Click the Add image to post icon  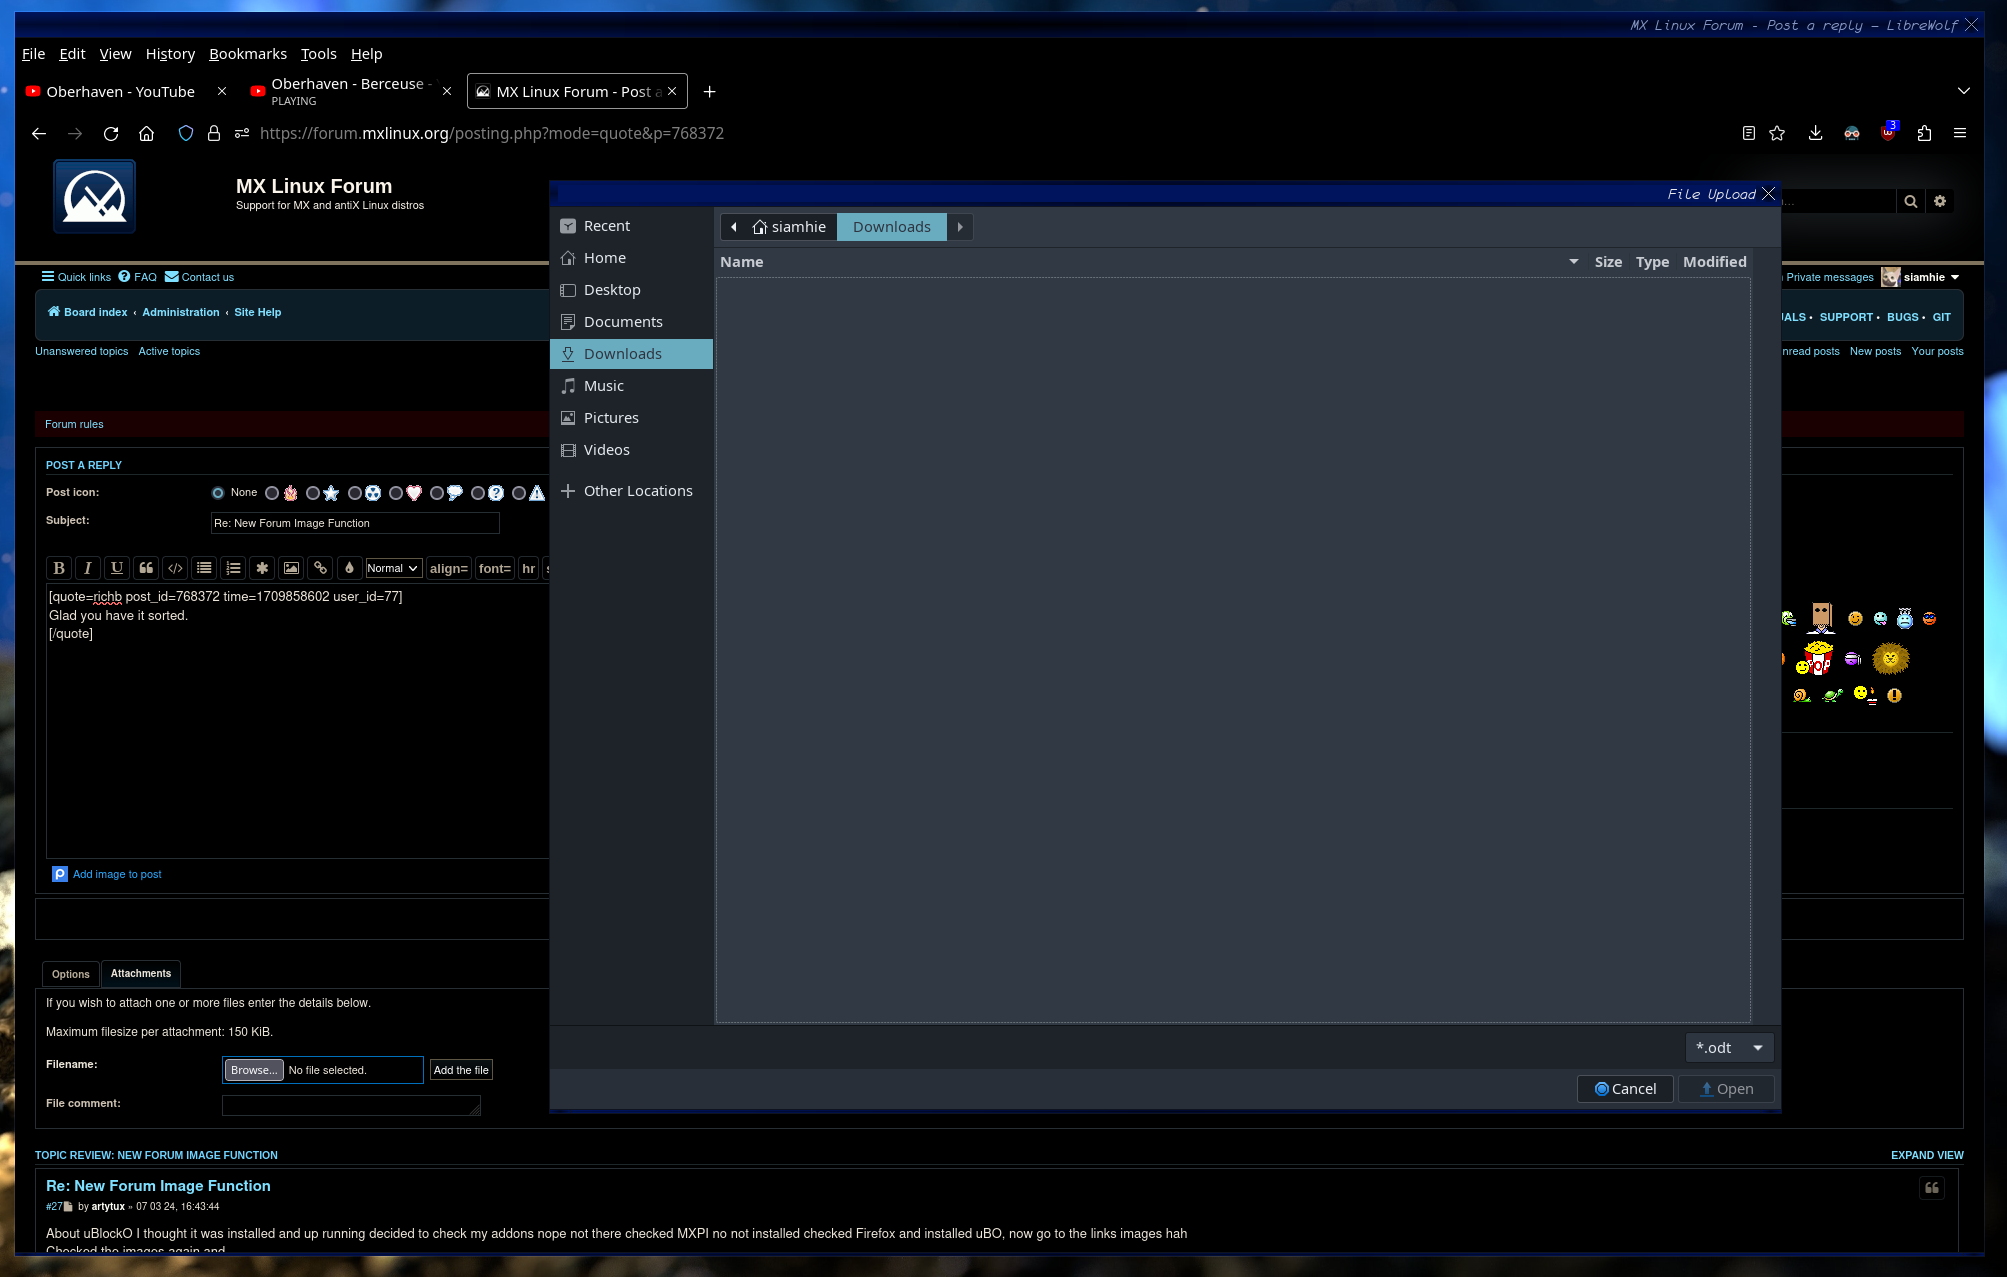[x=60, y=874]
